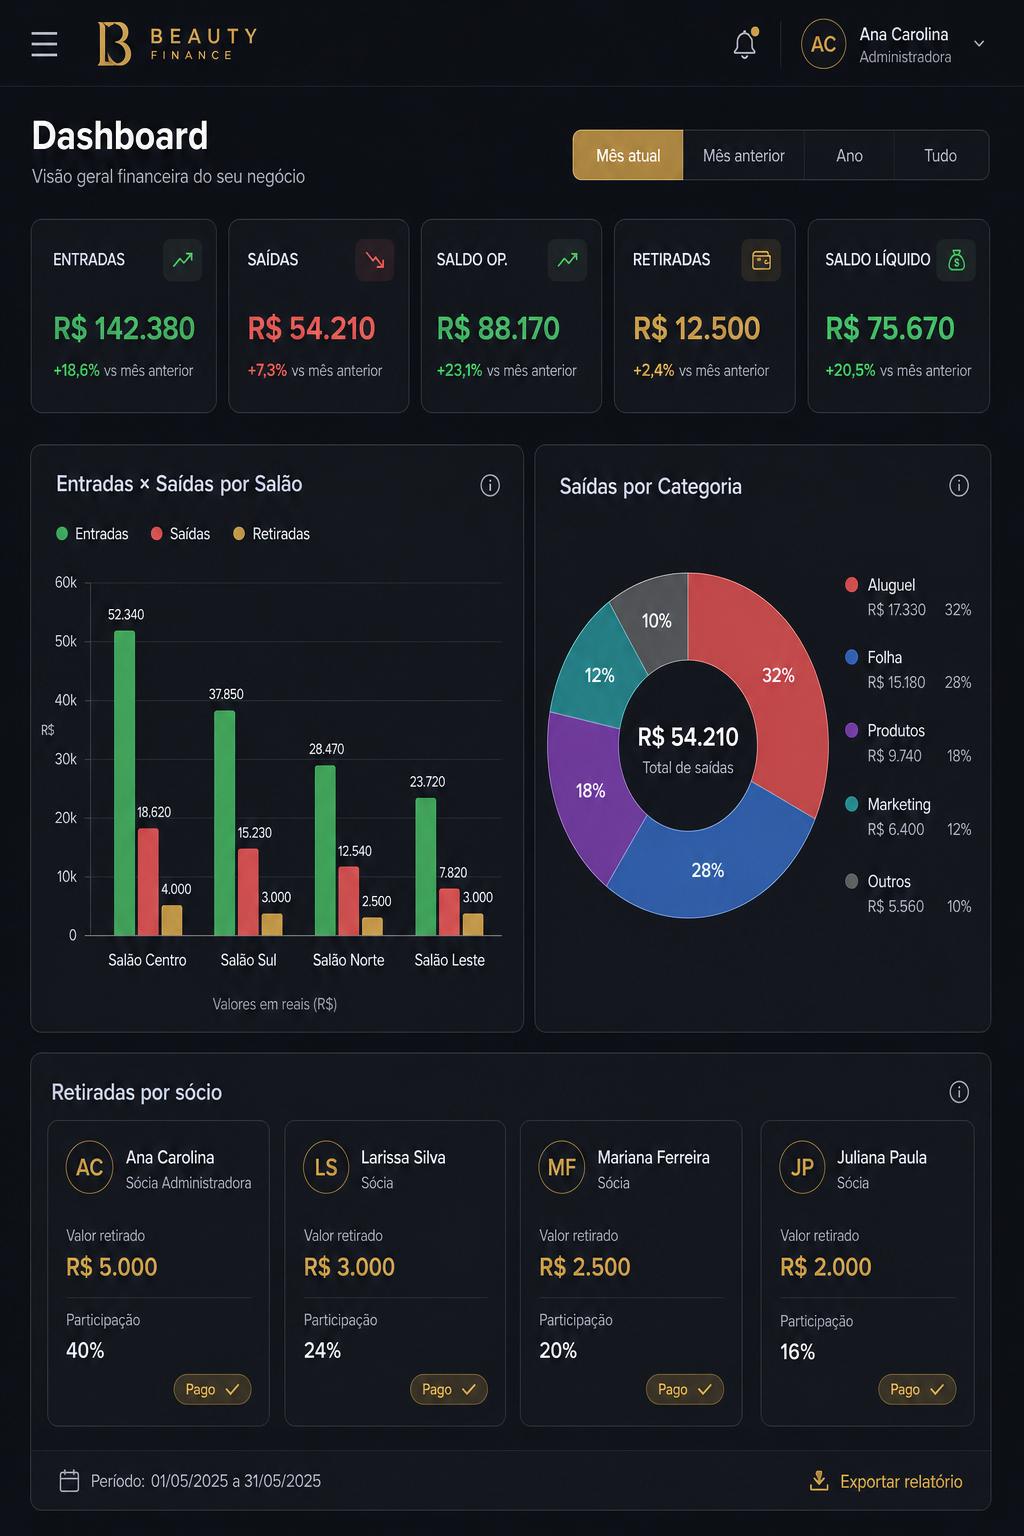The width and height of the screenshot is (1024, 1536).
Task: Open info icon for Entradas × Saídas chart
Action: (490, 485)
